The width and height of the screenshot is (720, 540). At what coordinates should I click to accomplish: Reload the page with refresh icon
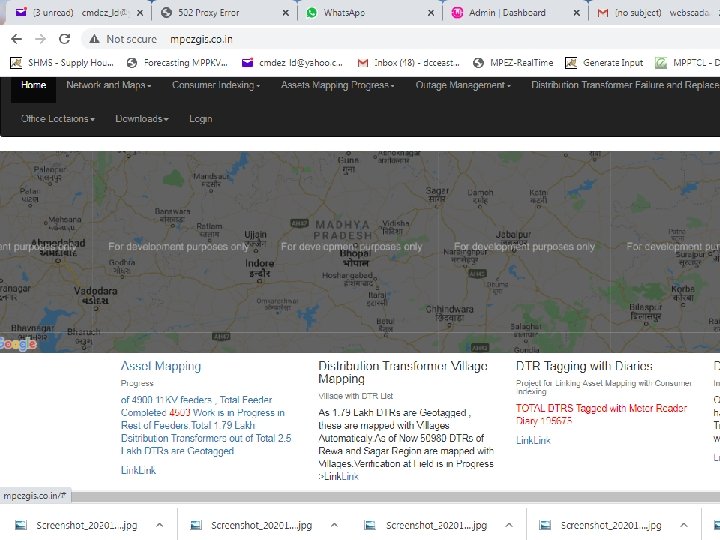pos(64,39)
